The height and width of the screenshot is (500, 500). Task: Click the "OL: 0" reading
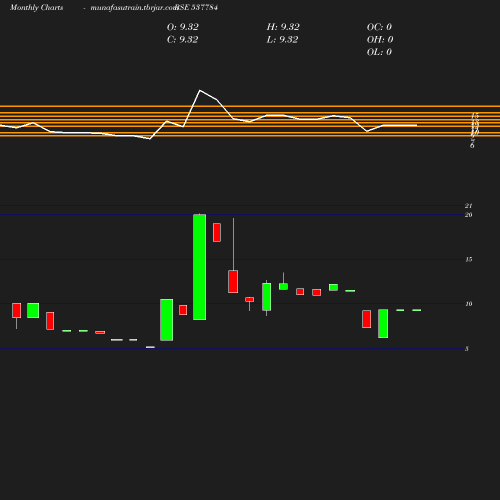[x=379, y=52]
